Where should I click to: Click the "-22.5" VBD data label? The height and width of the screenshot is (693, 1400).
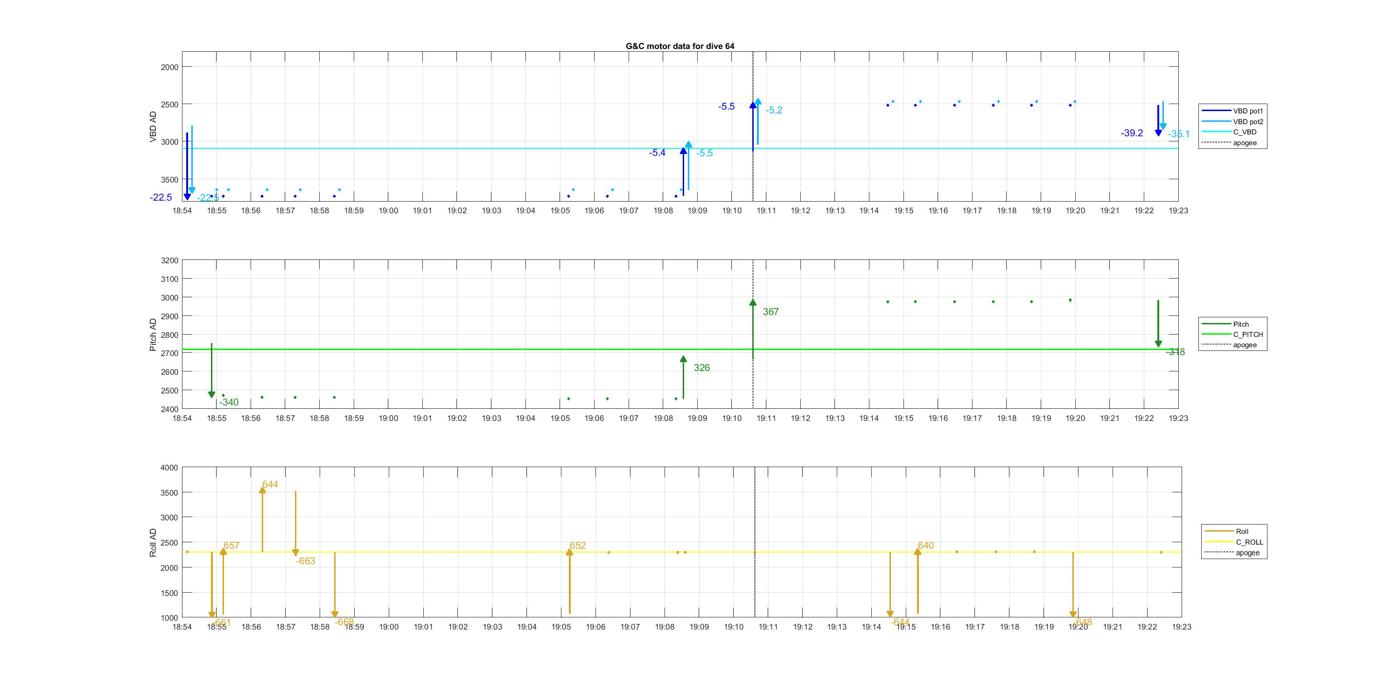161,198
